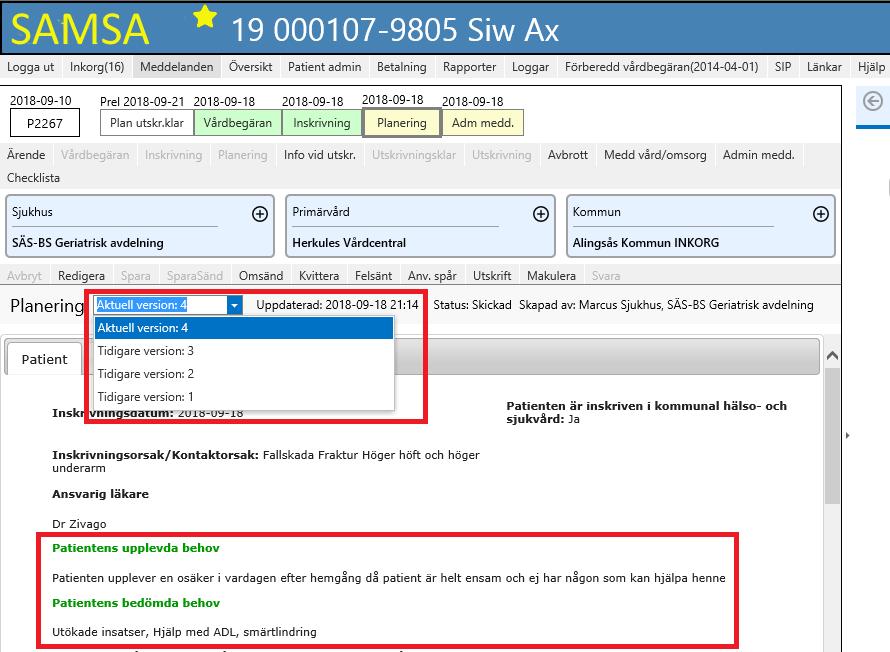Click the vertical scrollbar thumb
890x652 pixels.
[x=832, y=436]
